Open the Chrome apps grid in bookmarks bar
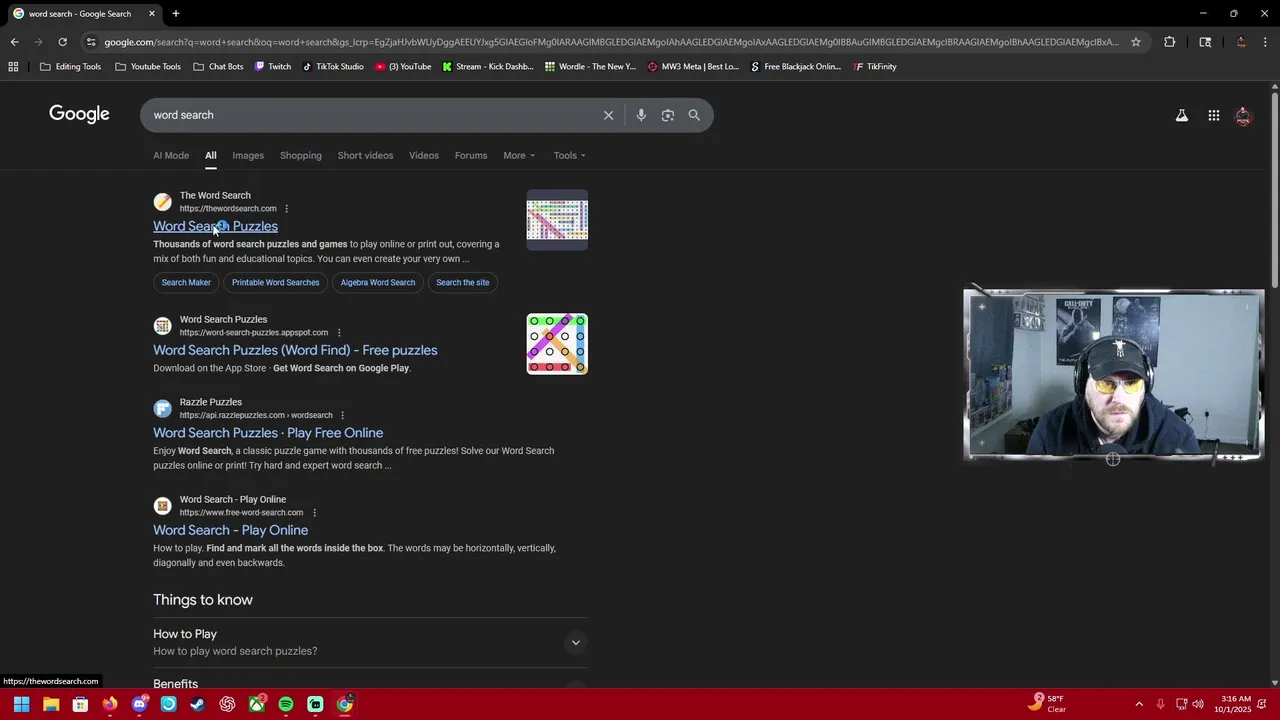 point(13,67)
